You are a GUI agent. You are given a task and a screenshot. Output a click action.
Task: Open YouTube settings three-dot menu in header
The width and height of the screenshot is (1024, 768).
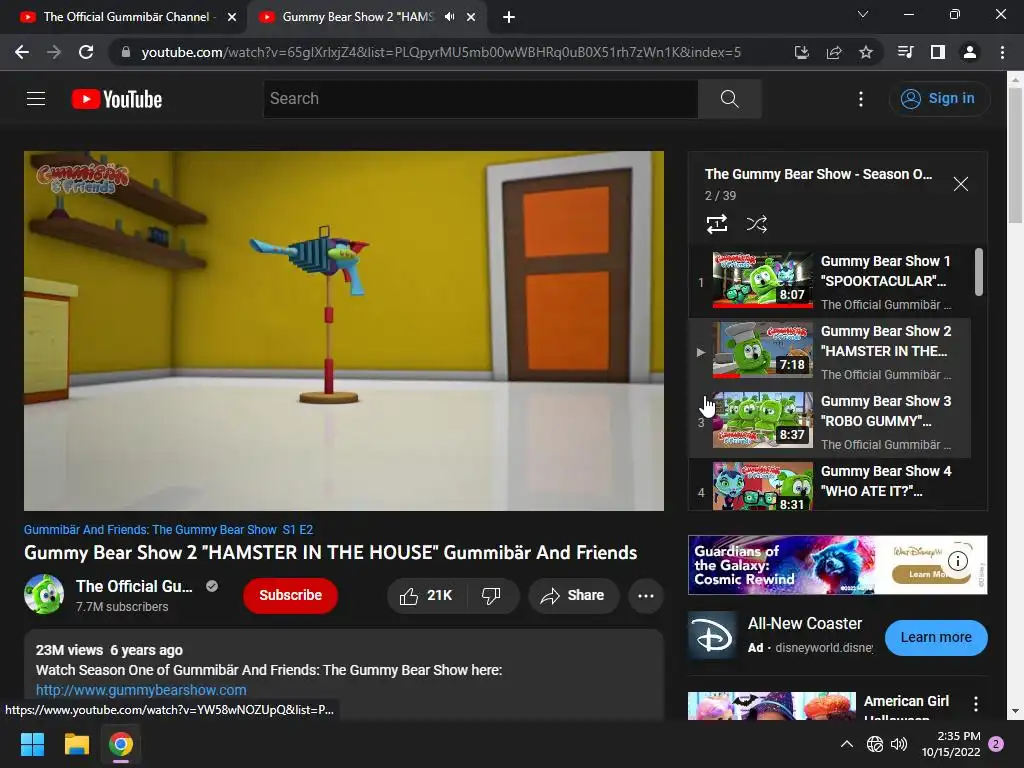click(861, 99)
